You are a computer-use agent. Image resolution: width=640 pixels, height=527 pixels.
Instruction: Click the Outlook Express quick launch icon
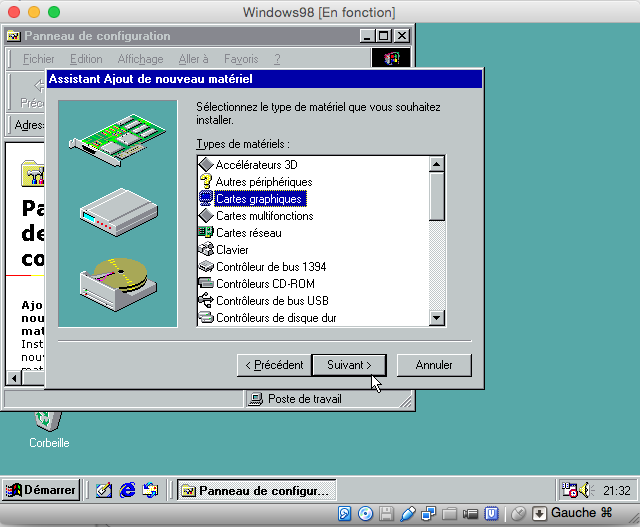coord(150,490)
